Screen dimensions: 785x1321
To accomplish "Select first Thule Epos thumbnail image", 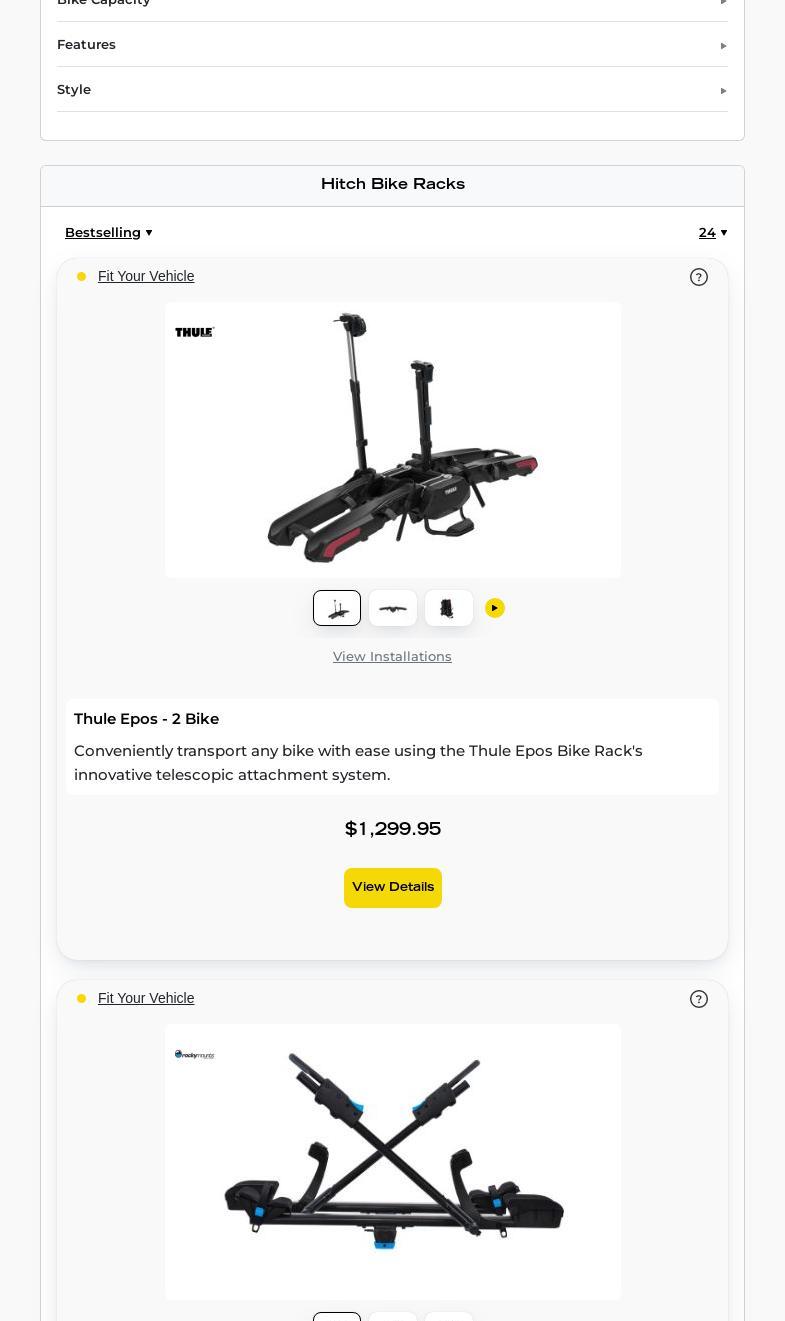I will pos(337,608).
